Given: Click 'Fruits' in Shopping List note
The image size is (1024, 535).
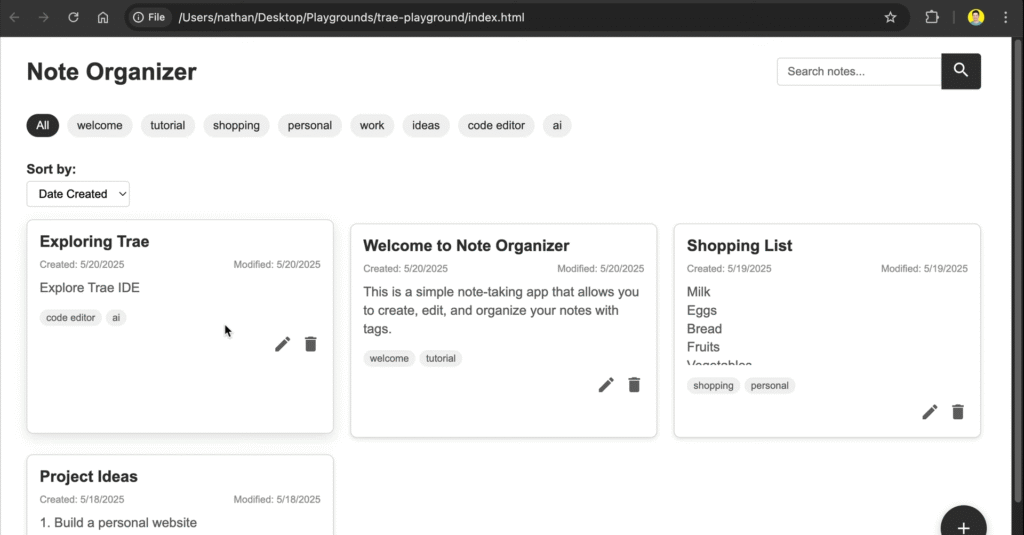Looking at the screenshot, I should coord(703,347).
